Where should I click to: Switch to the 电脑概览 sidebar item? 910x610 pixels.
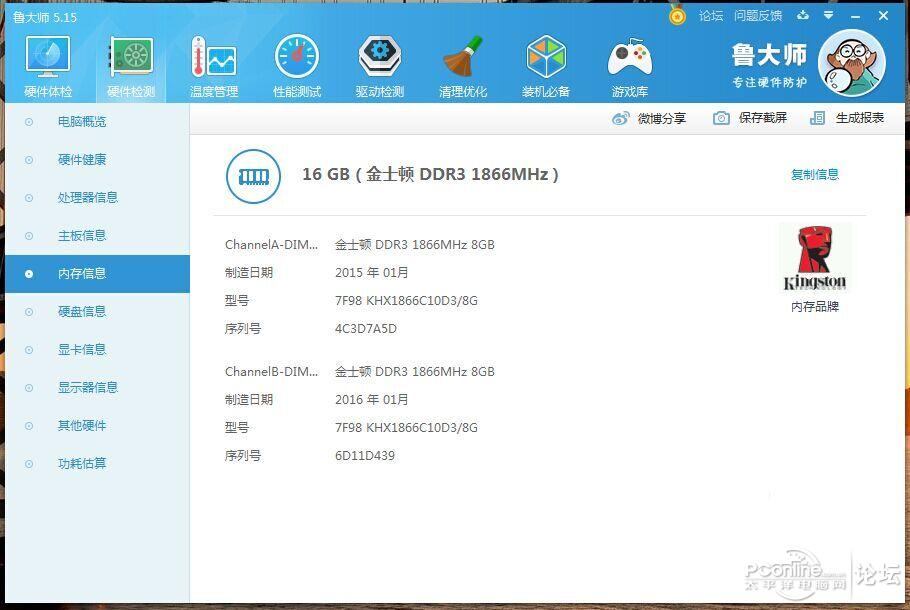97,122
